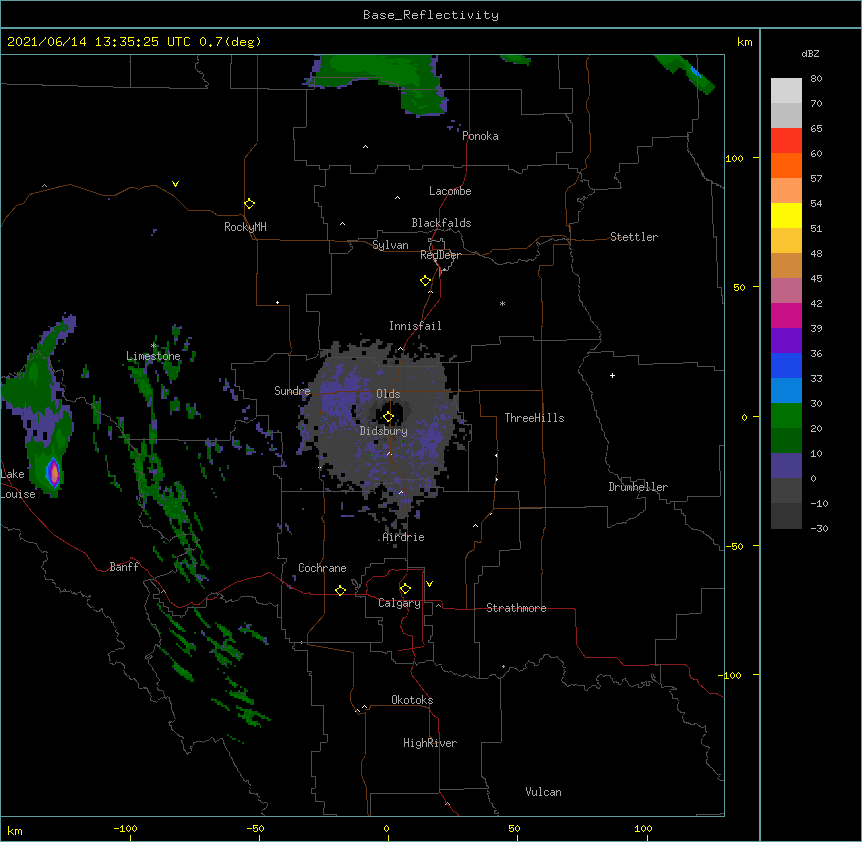Click the Blackfalds city label

click(x=441, y=223)
